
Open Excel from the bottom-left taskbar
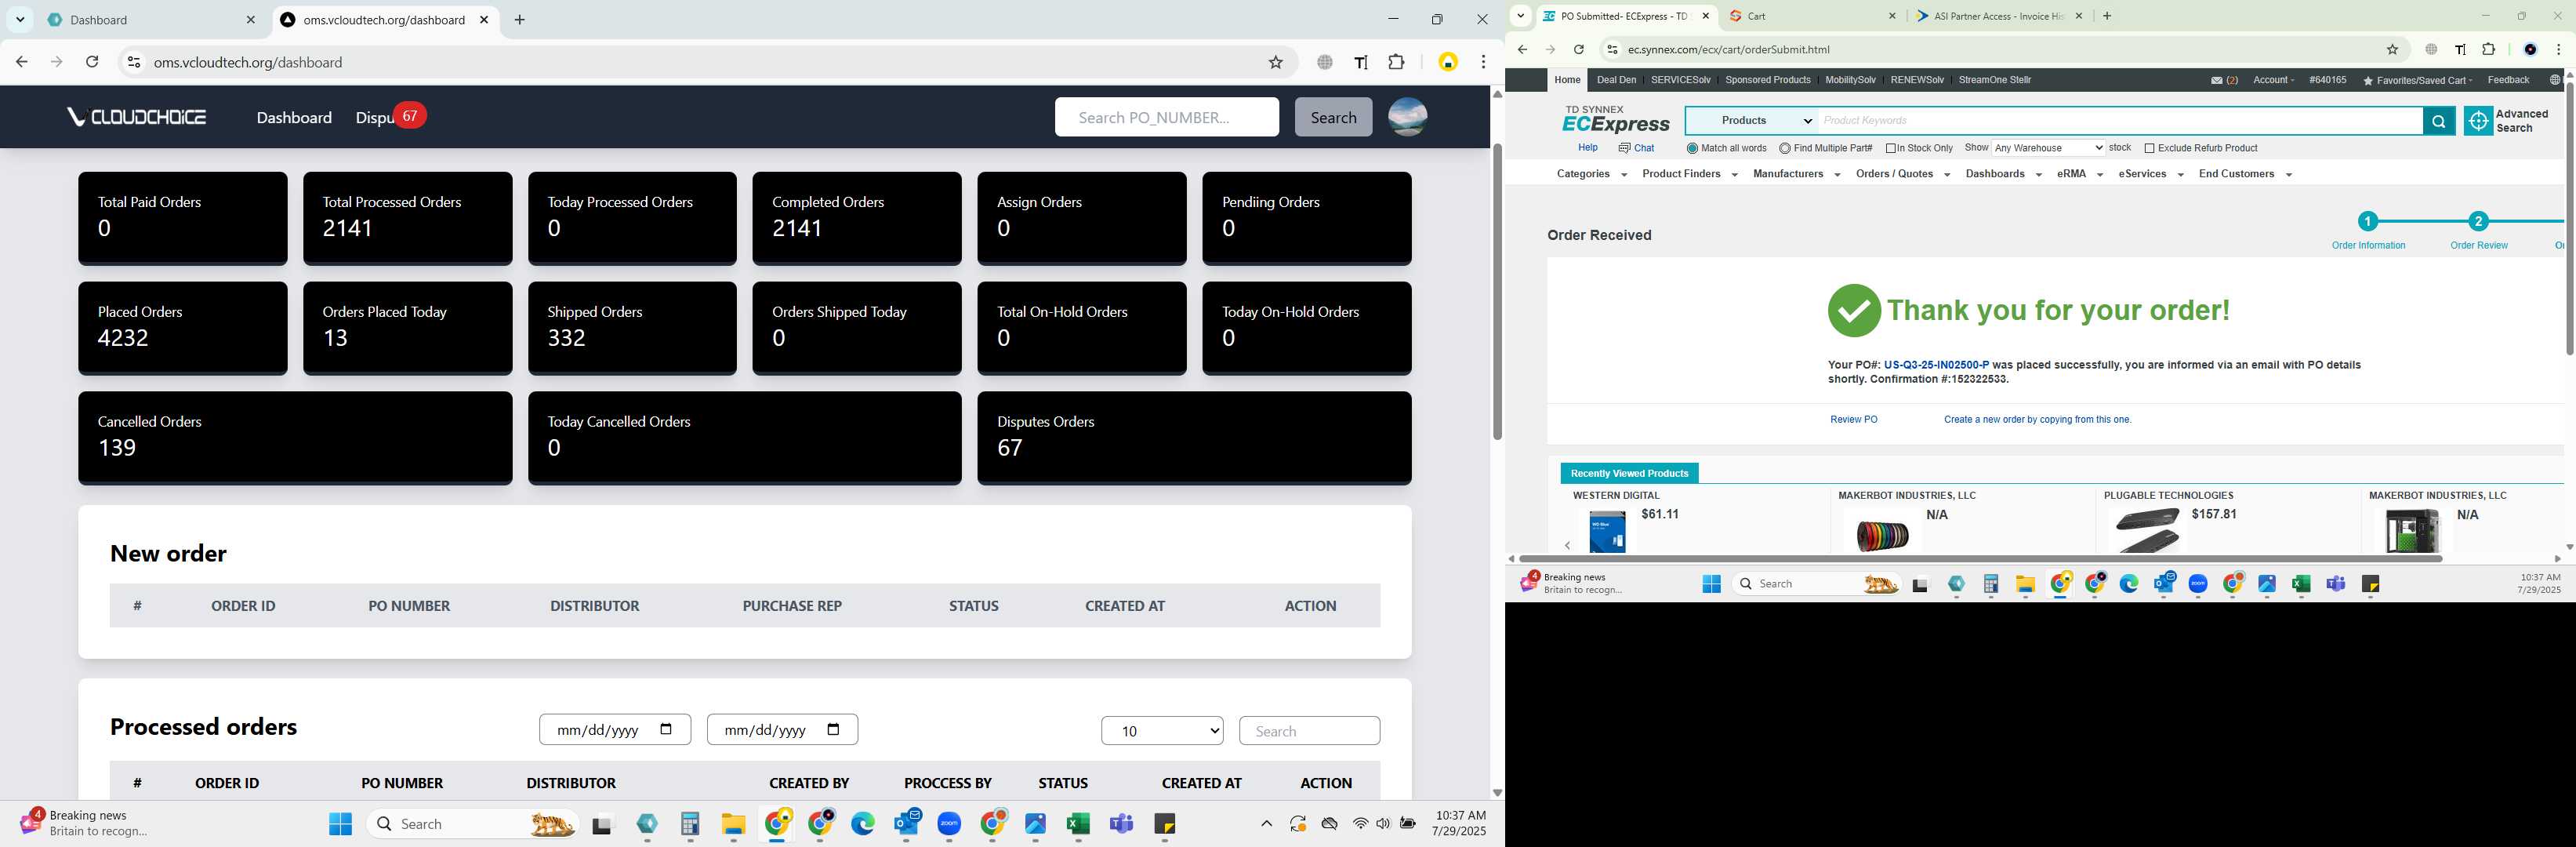tap(1078, 824)
